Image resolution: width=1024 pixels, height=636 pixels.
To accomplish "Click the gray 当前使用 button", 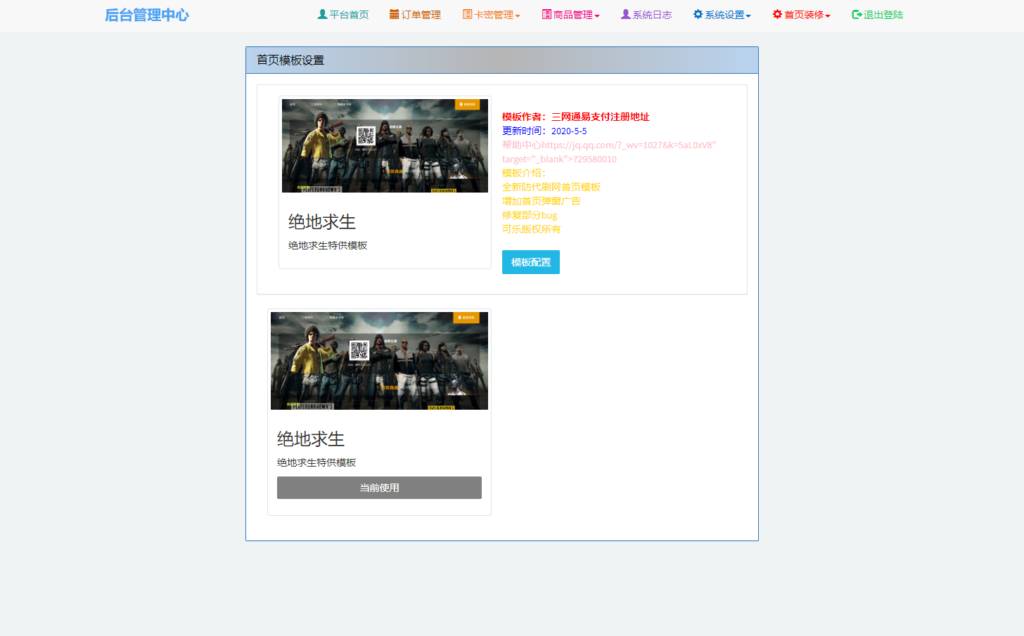I will point(379,488).
